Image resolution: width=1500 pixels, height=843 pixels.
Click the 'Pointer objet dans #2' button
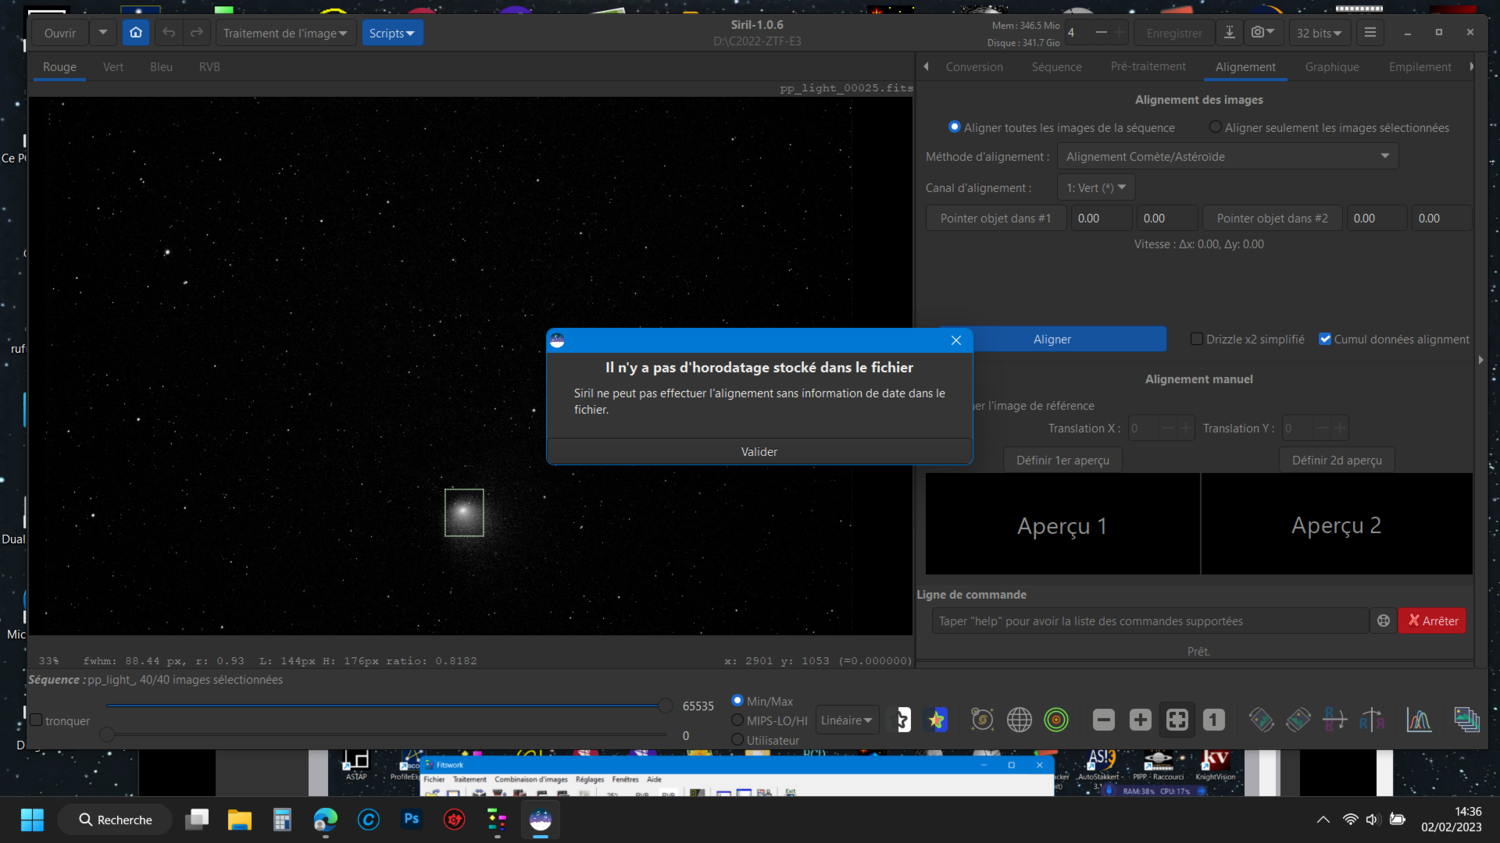[1272, 218]
